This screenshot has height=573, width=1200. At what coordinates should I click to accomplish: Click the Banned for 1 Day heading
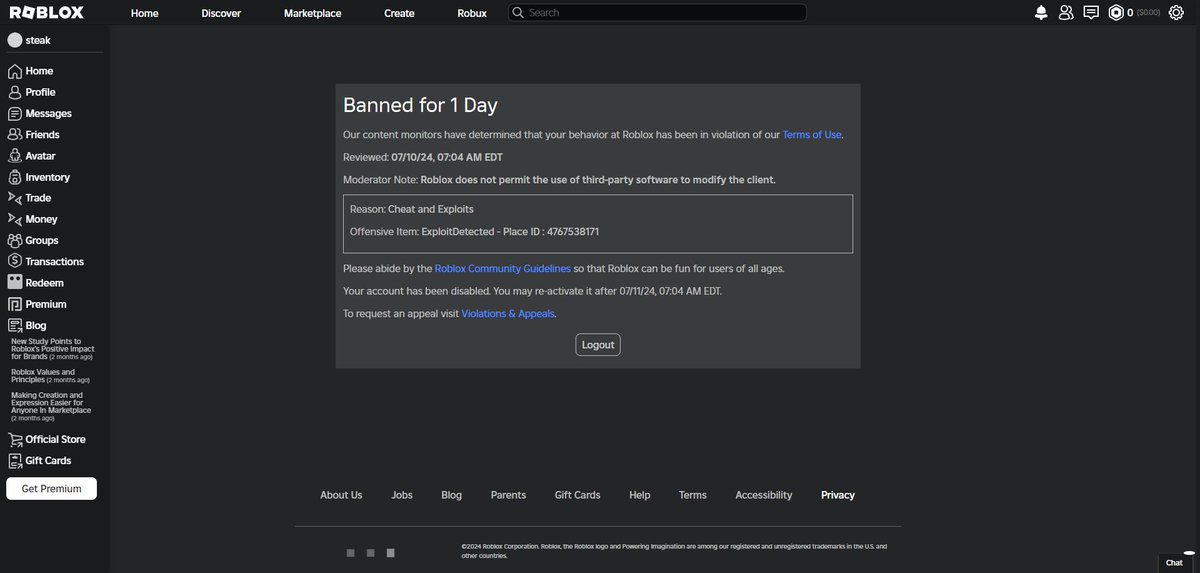click(x=420, y=105)
